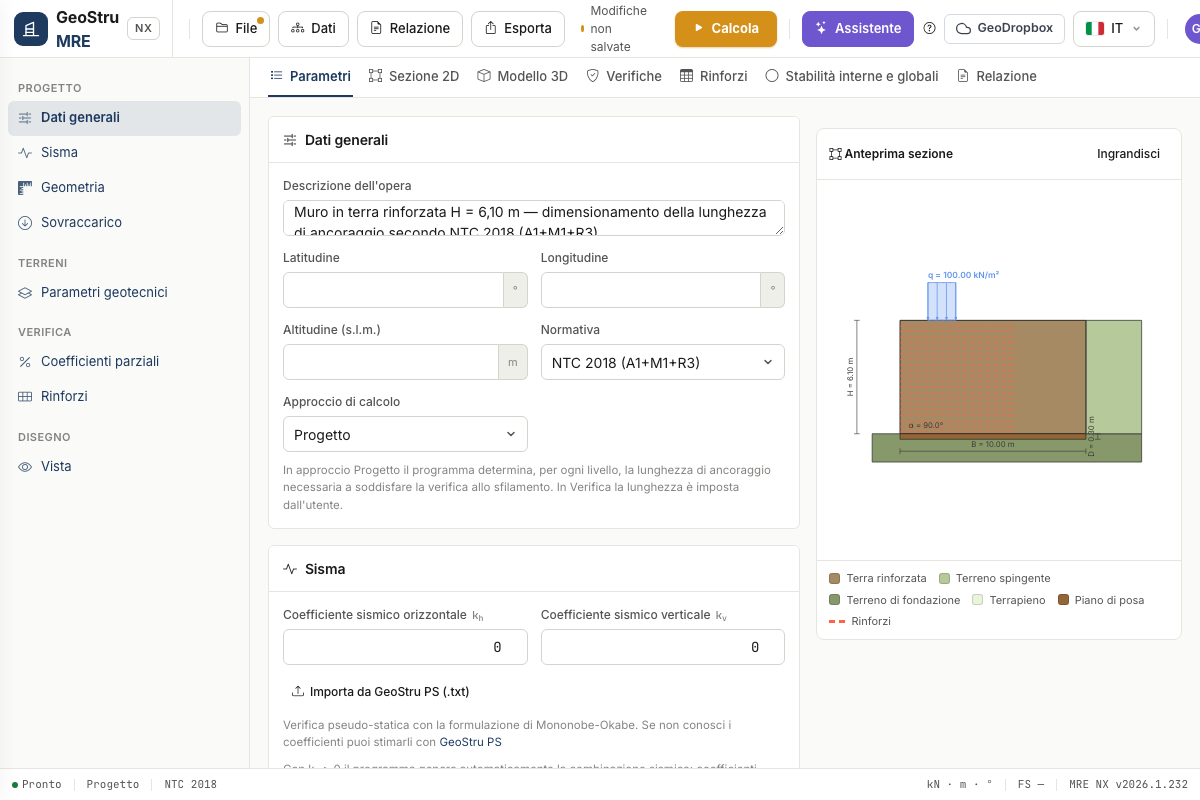
Task: Open the Assistente panel
Action: [858, 29]
